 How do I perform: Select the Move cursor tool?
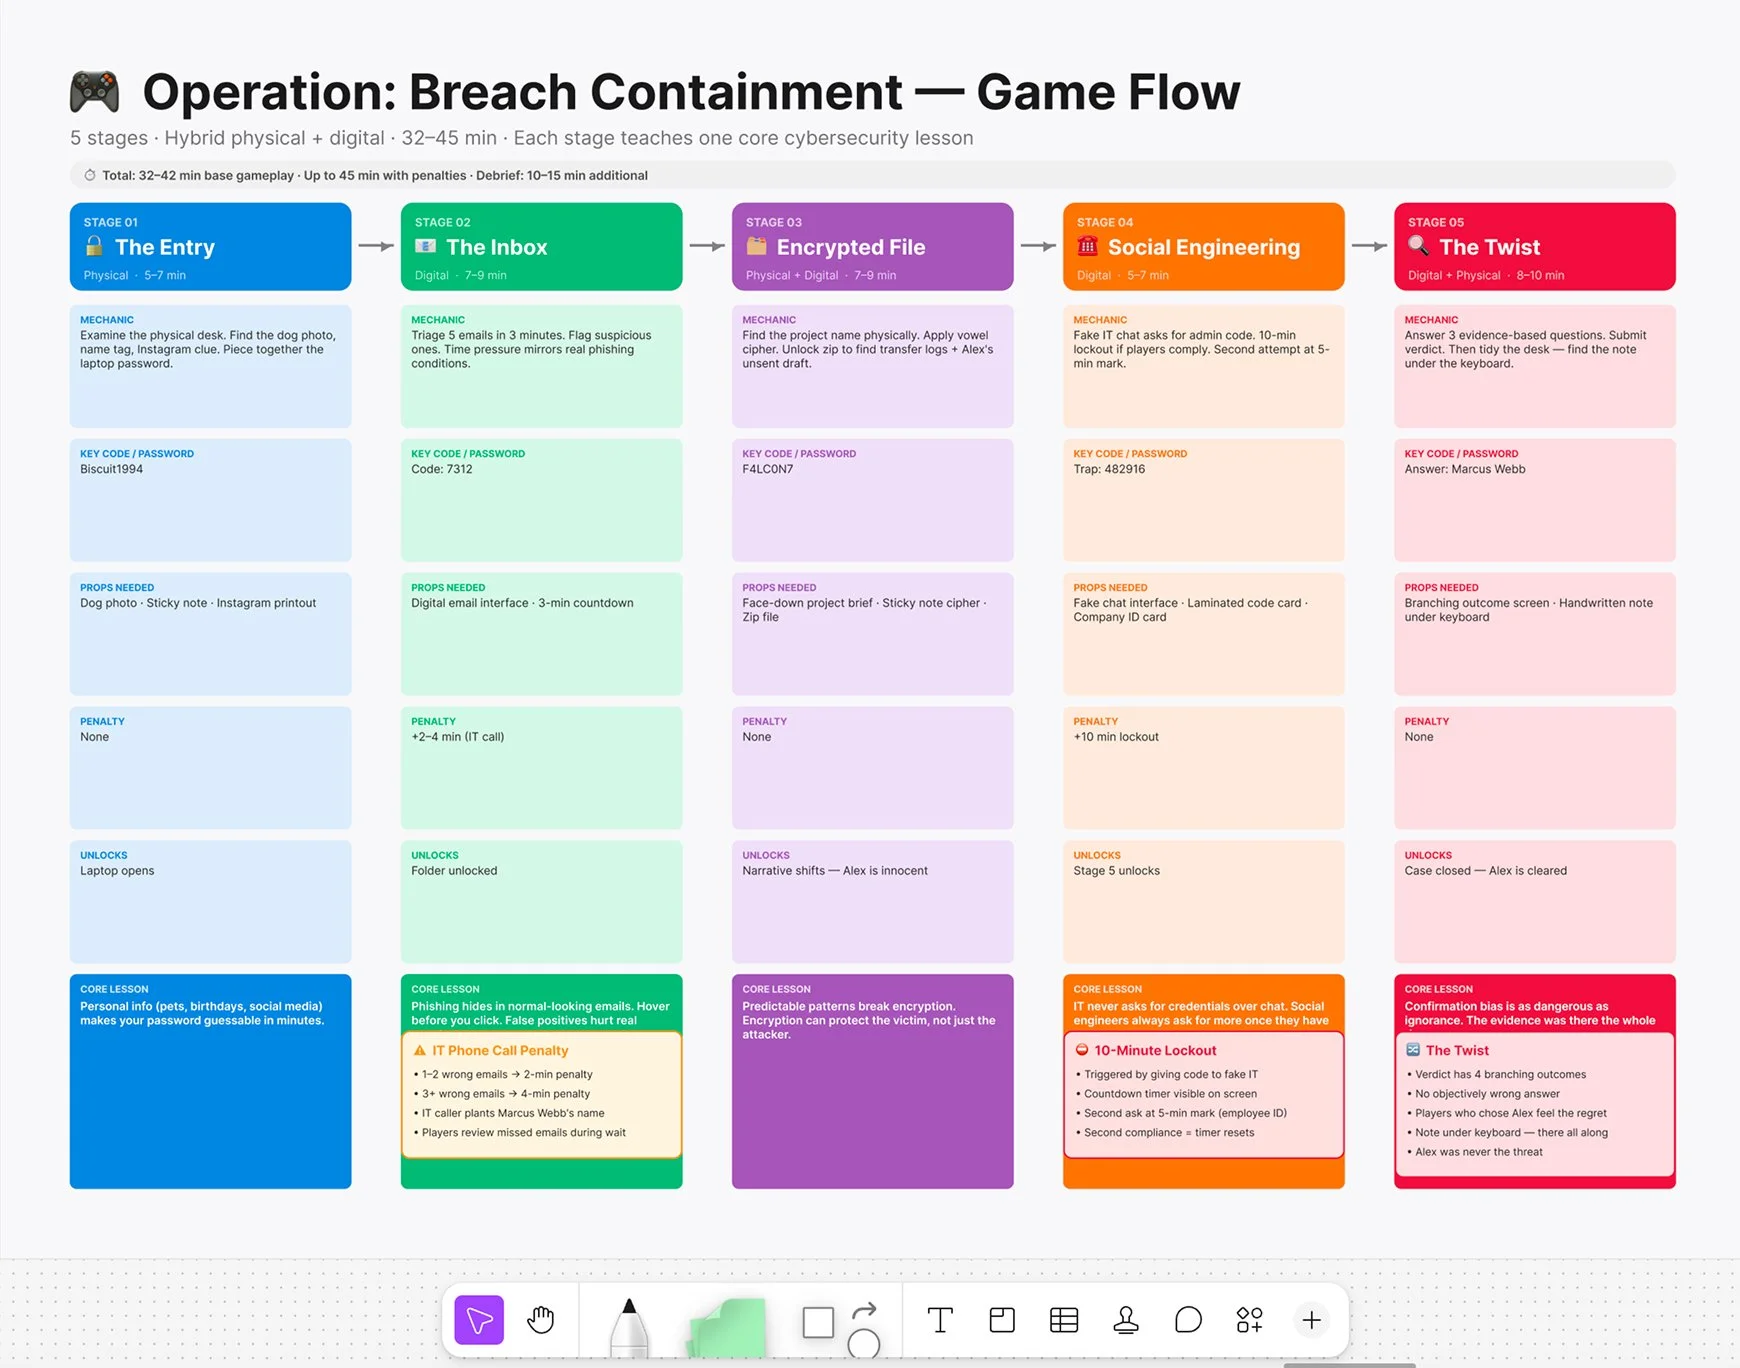(479, 1320)
